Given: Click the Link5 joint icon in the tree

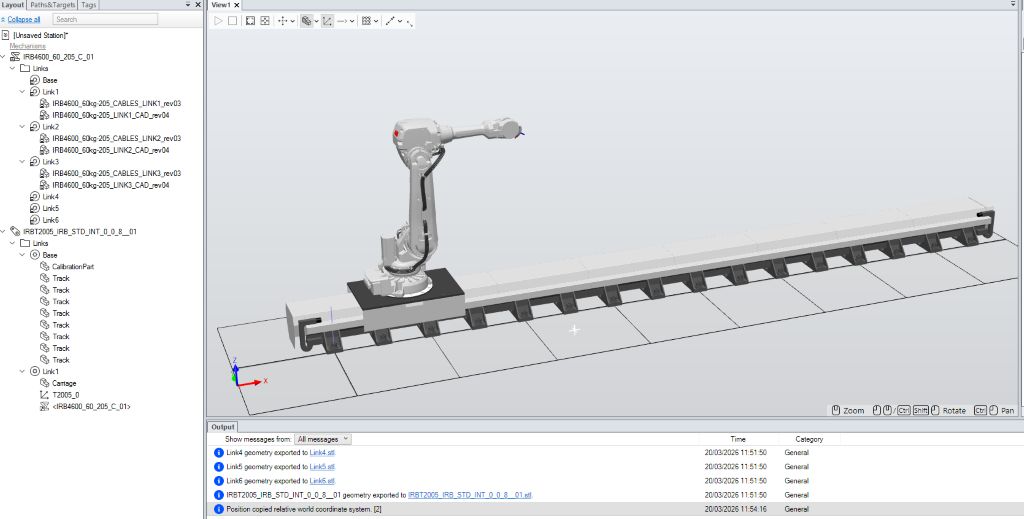Looking at the screenshot, I should 35,208.
